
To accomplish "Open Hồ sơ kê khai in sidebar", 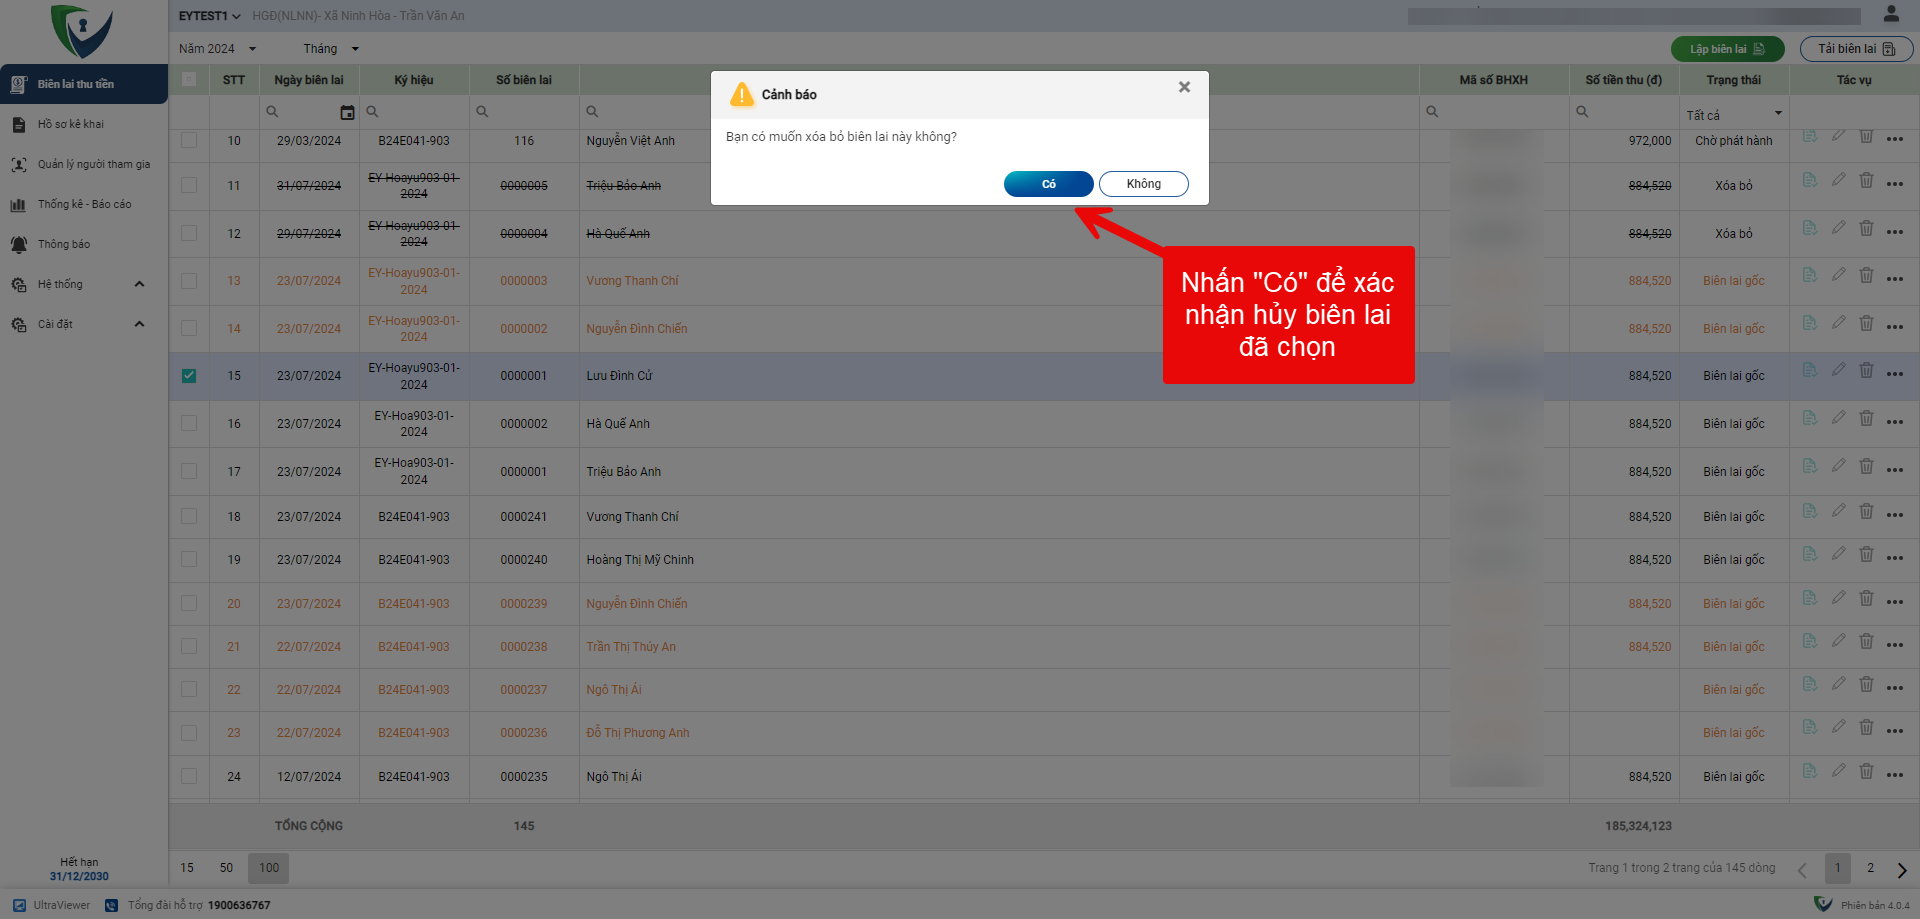I will 70,125.
